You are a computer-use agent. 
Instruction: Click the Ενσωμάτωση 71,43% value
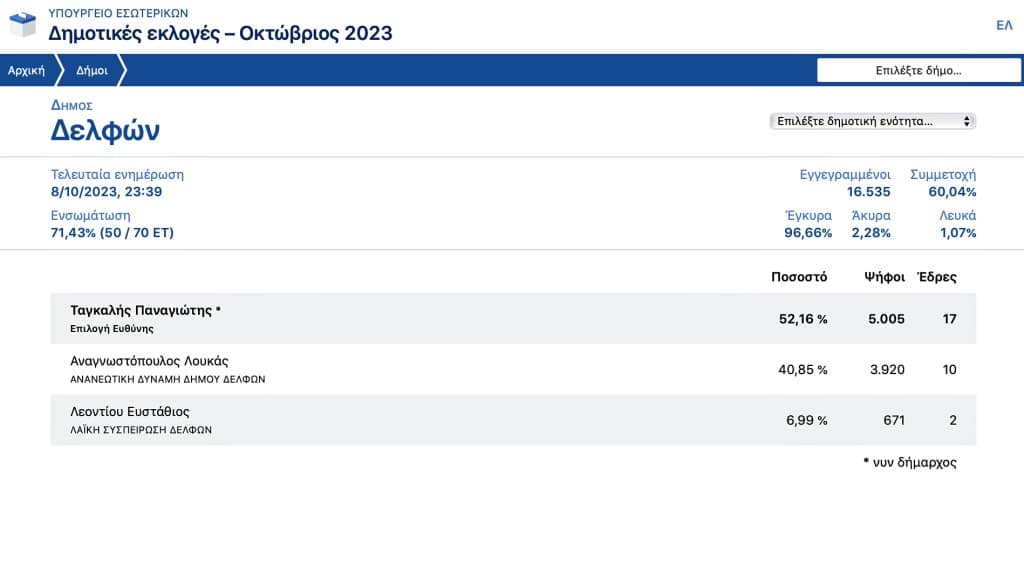coord(112,233)
